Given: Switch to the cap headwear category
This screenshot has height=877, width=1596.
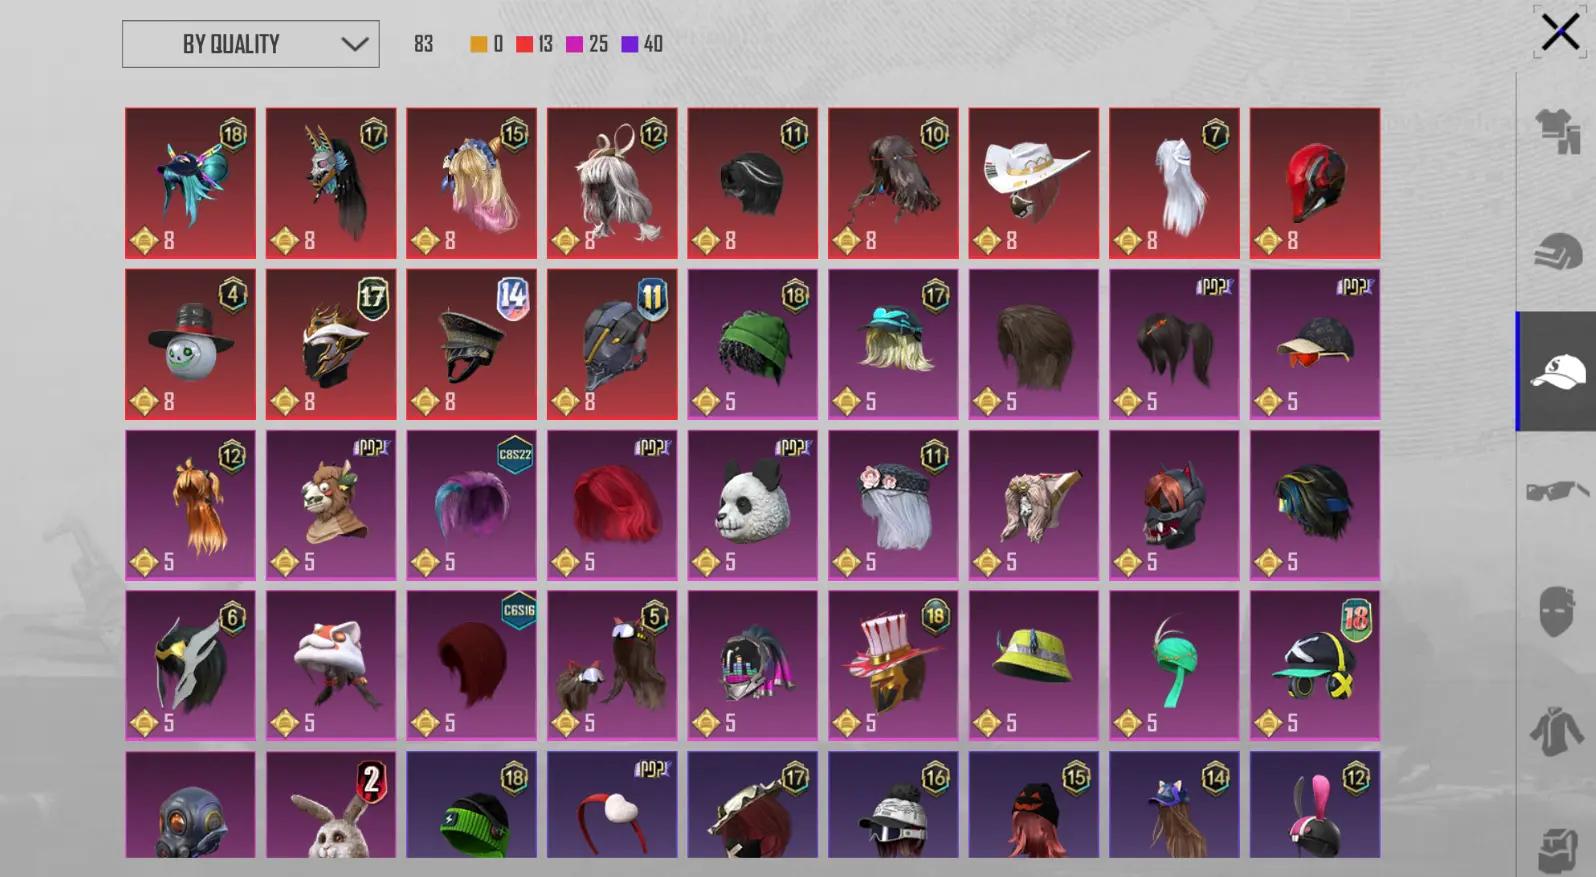Looking at the screenshot, I should 1557,372.
